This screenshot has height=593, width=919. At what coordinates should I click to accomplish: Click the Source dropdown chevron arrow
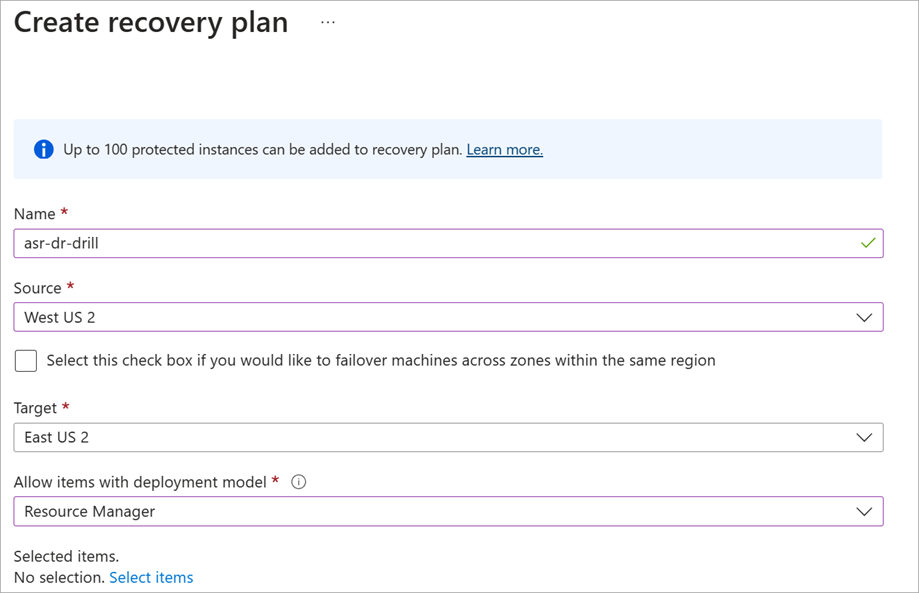[x=864, y=318]
